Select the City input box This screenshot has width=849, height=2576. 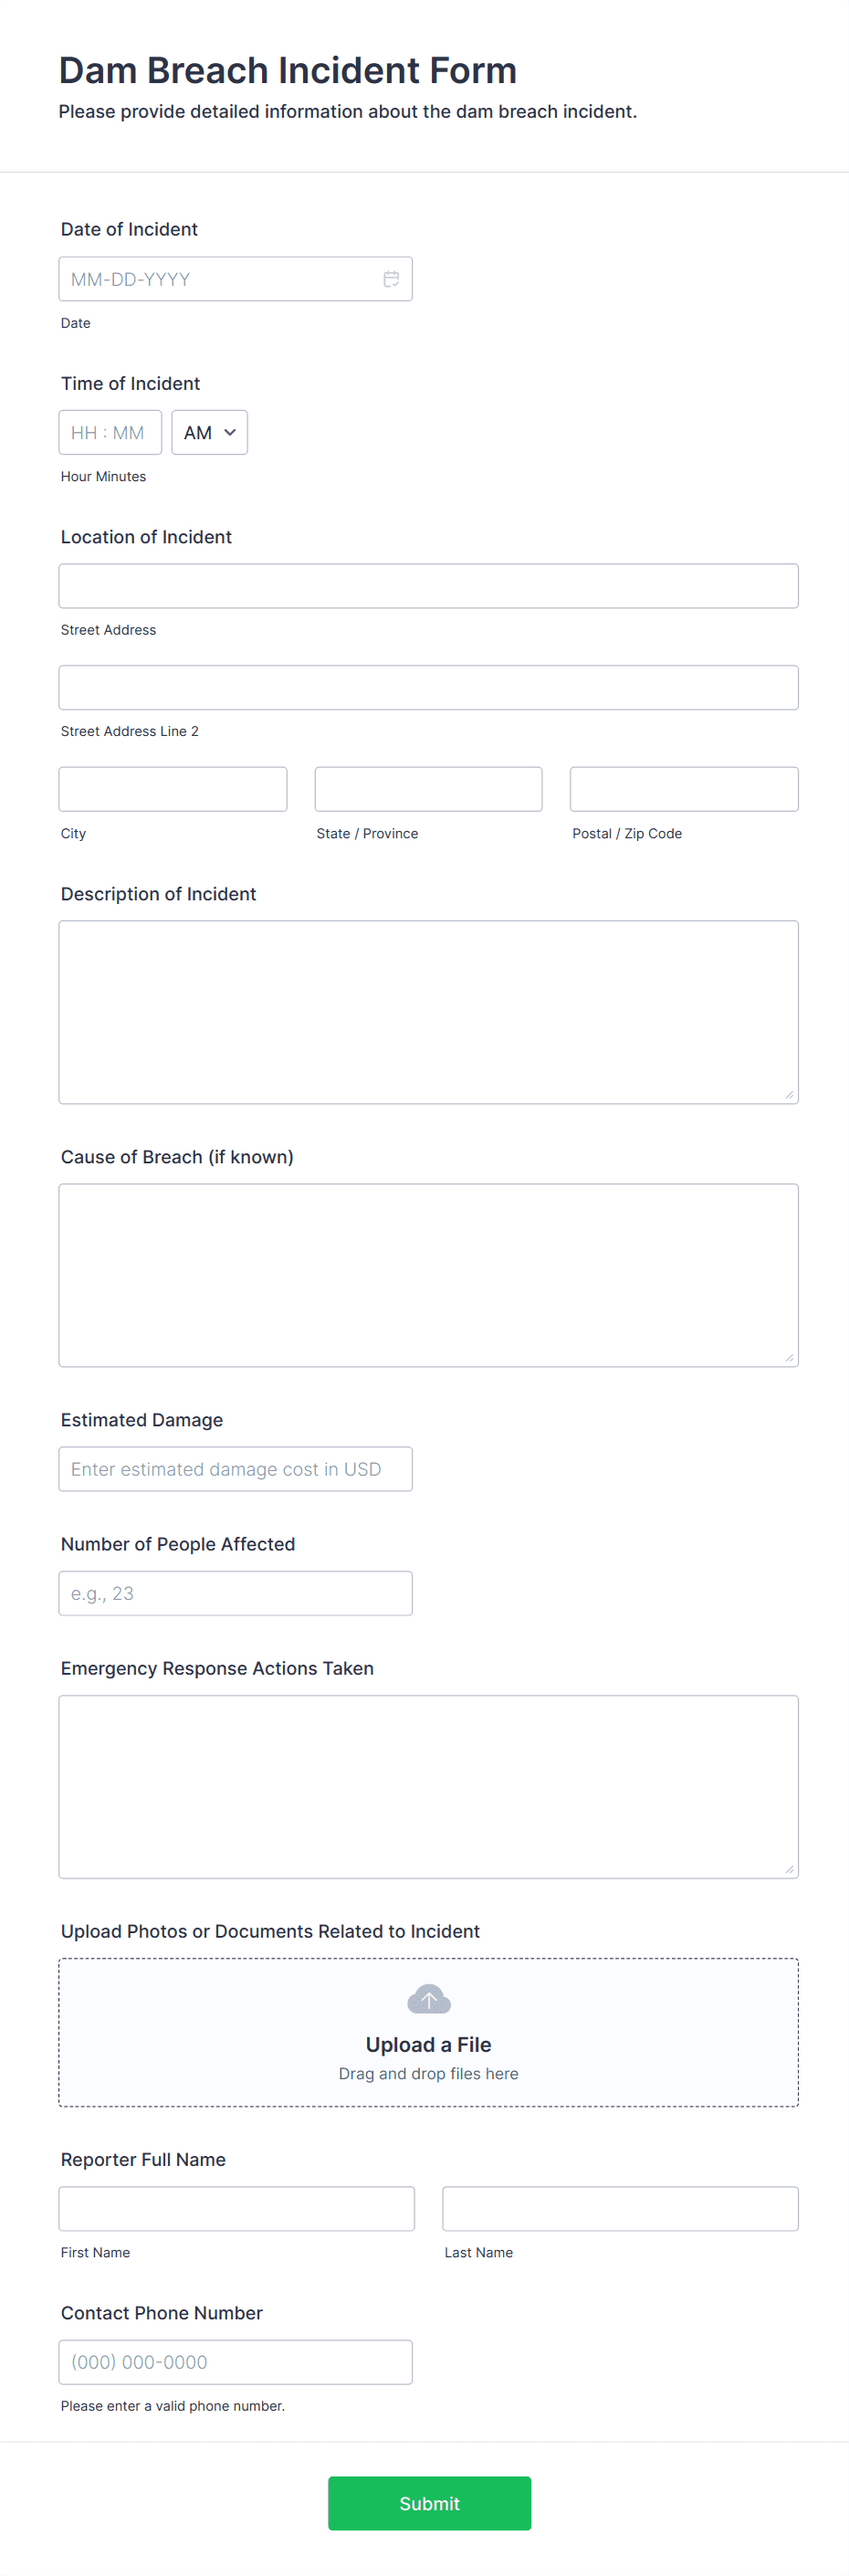pyautogui.click(x=172, y=788)
